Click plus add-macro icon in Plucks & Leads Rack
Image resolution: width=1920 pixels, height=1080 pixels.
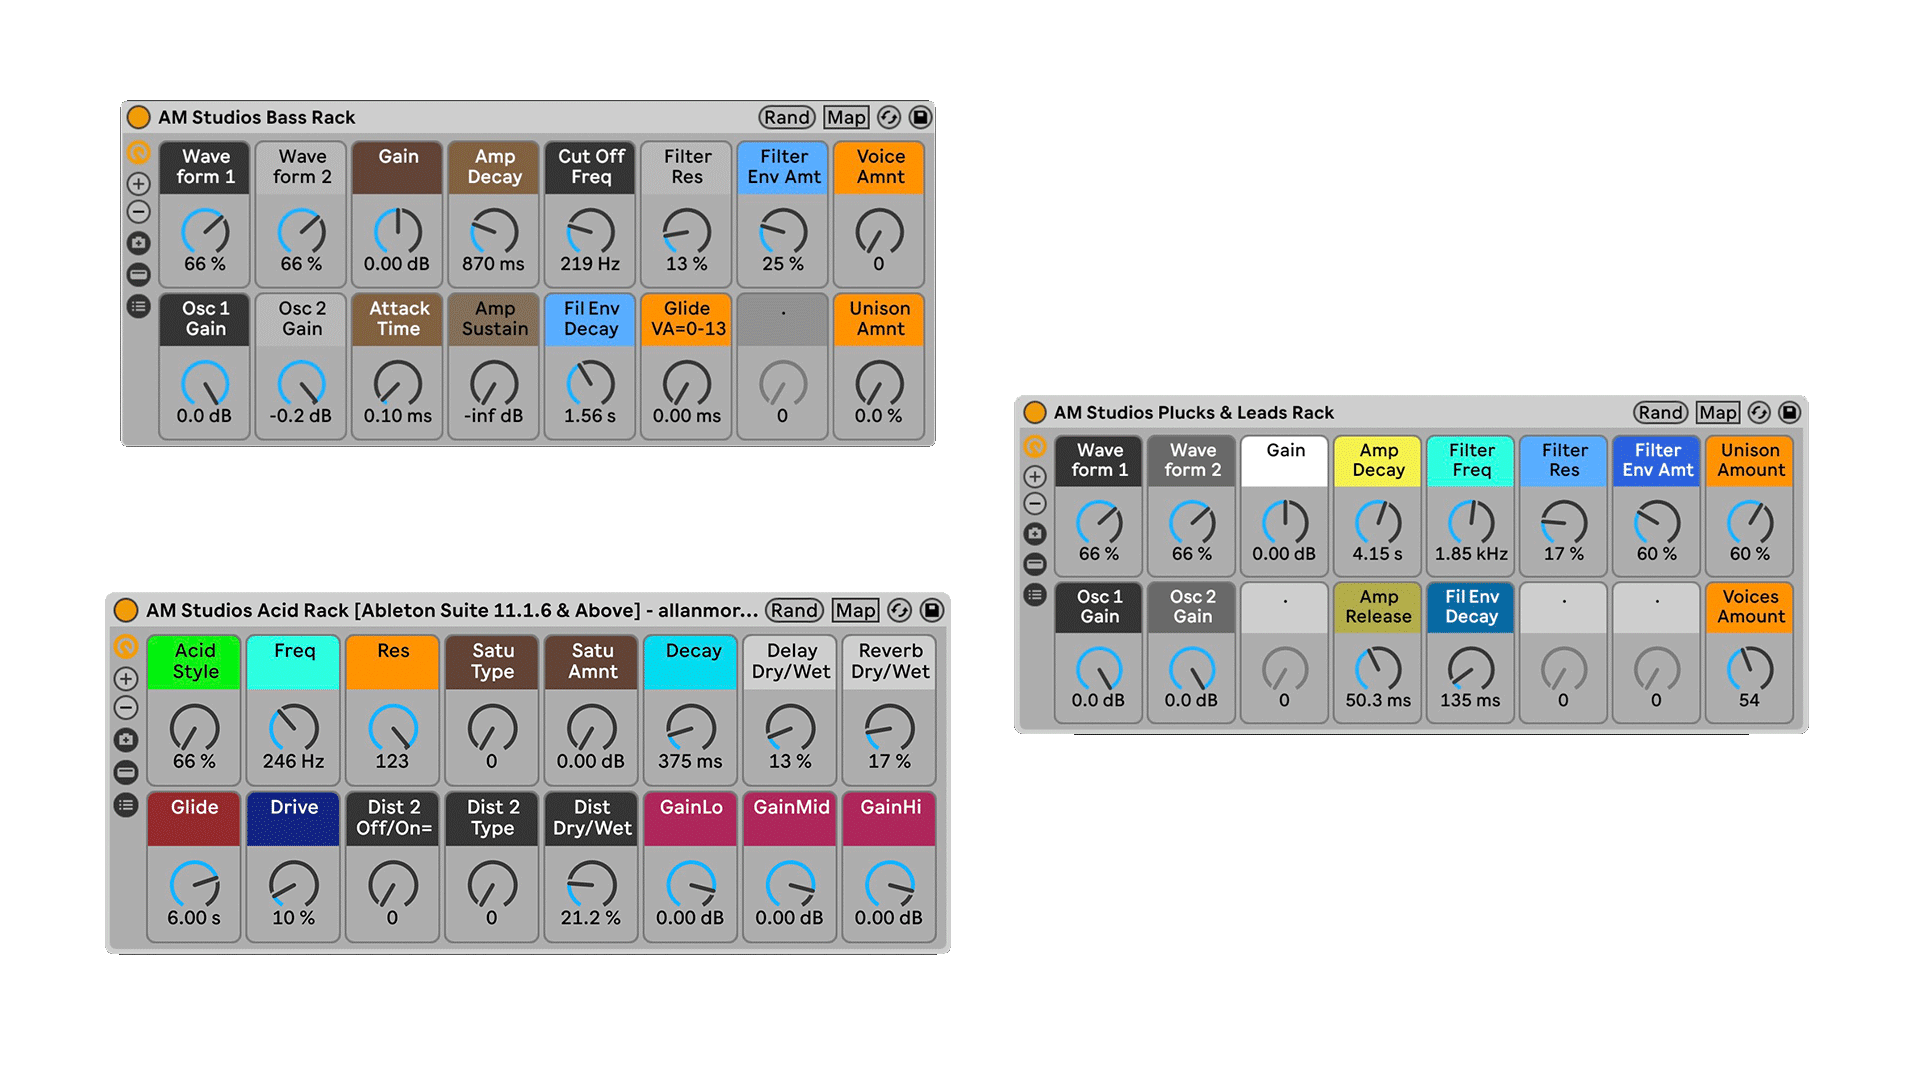tap(1035, 477)
